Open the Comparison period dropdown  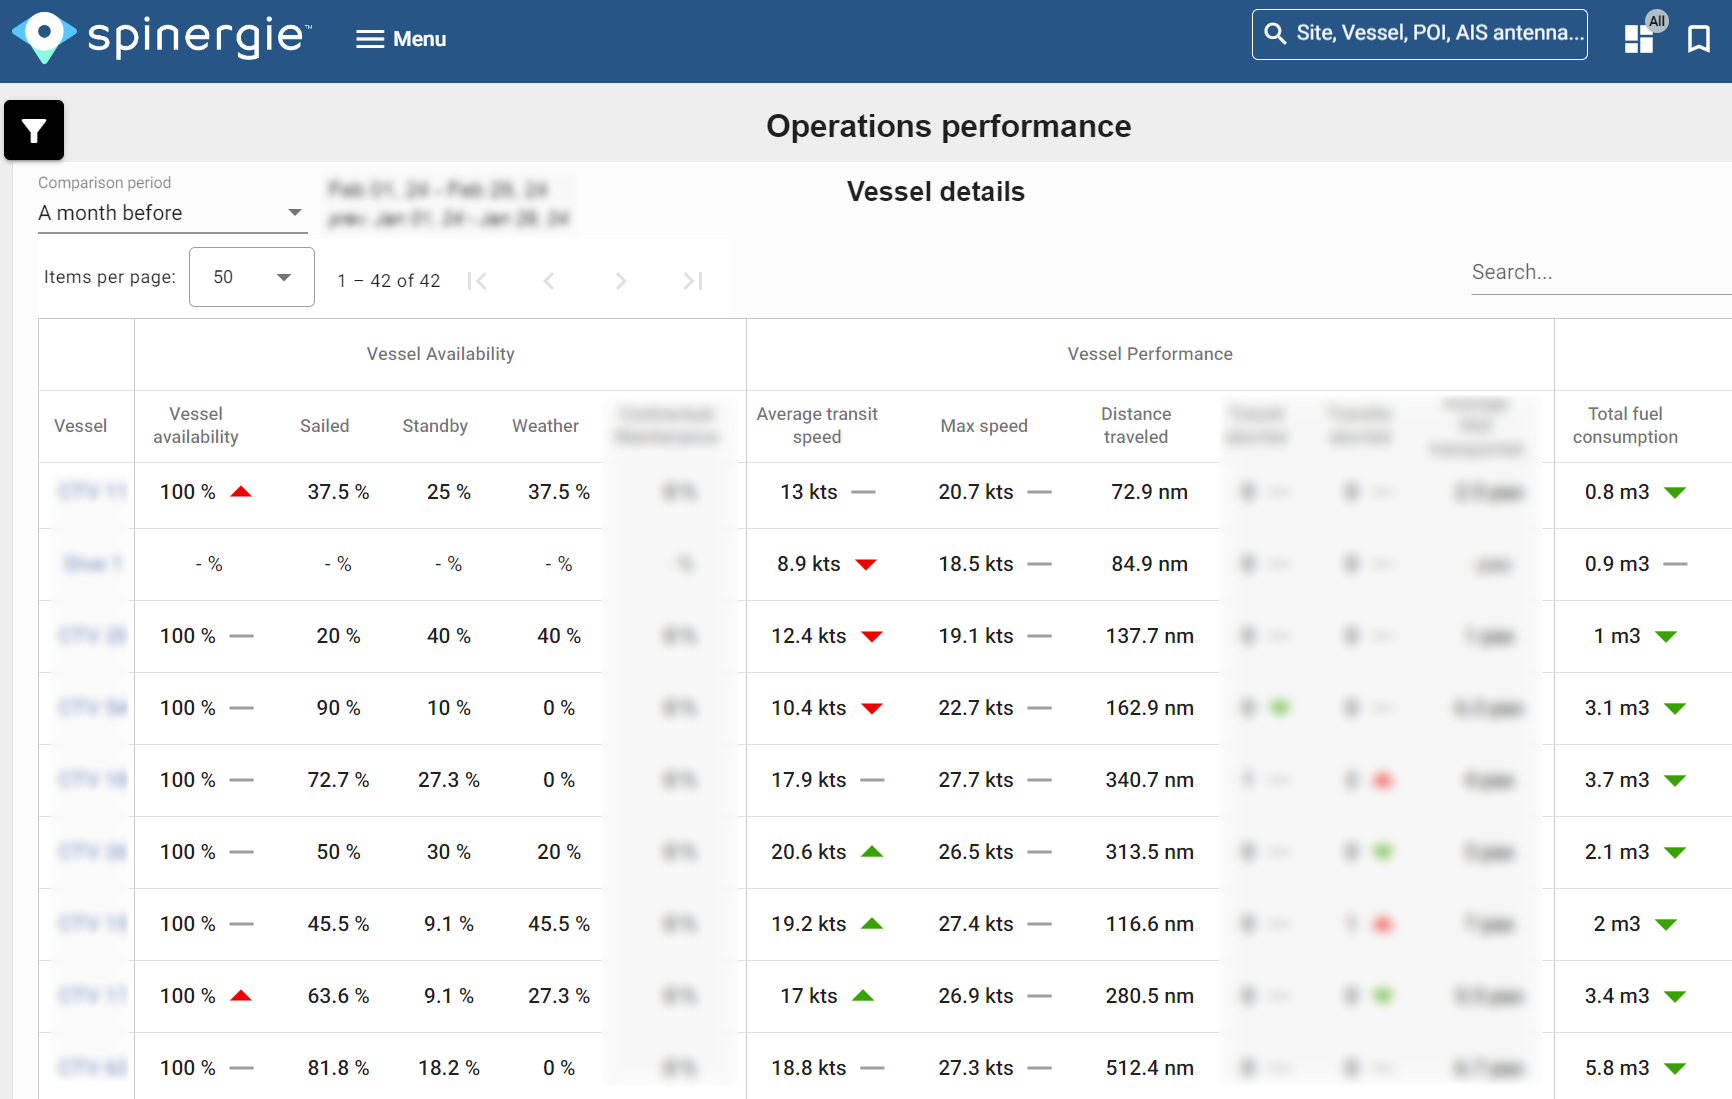tap(171, 213)
